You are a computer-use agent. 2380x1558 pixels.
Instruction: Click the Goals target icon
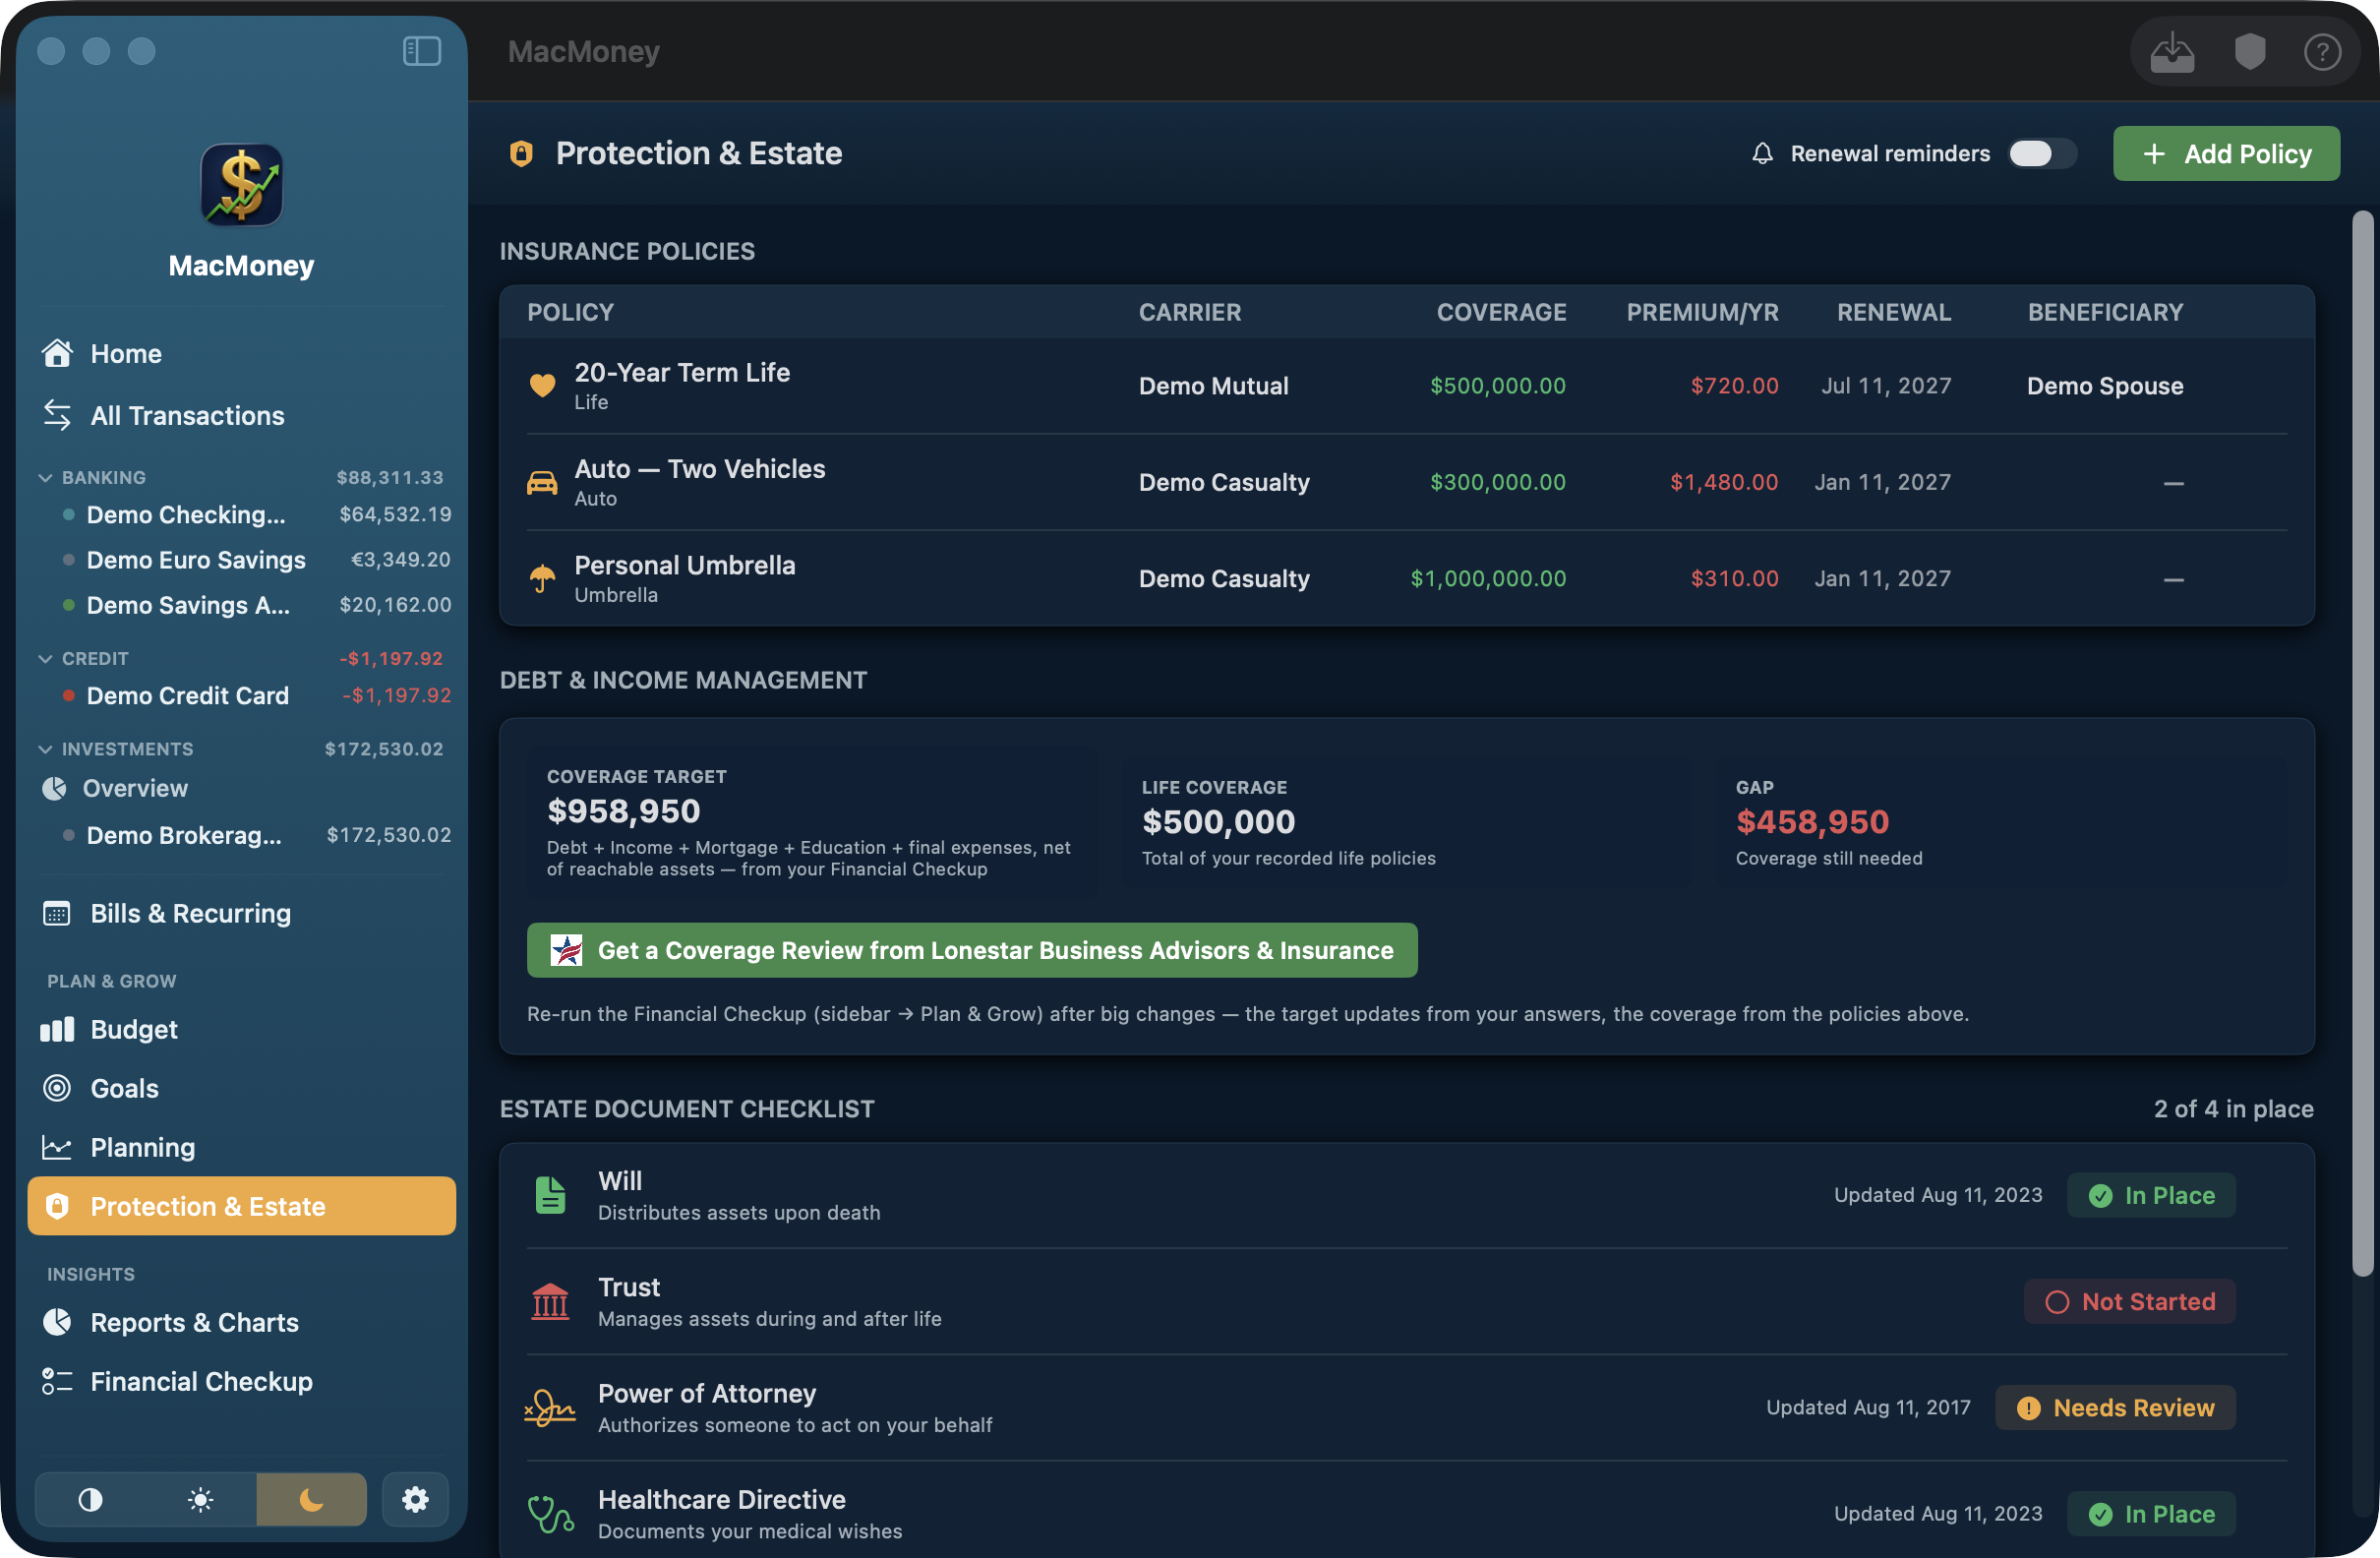point(57,1088)
